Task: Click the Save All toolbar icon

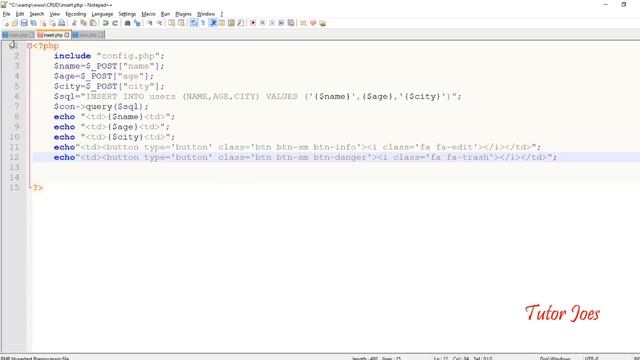Action: [x=33, y=23]
